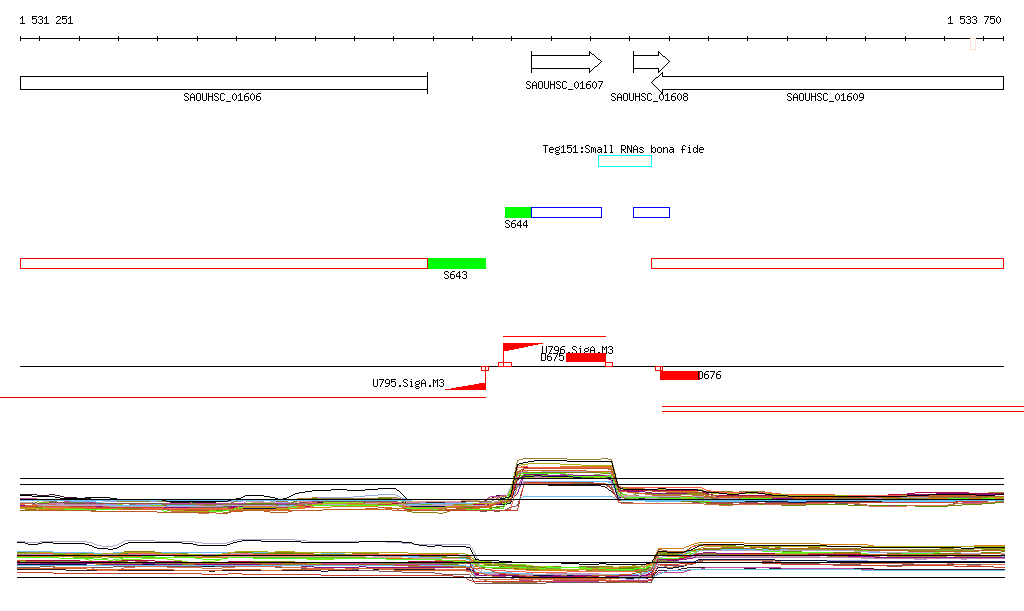This screenshot has width=1024, height=611.
Task: Click the blue box beside S644
Action: coord(567,212)
